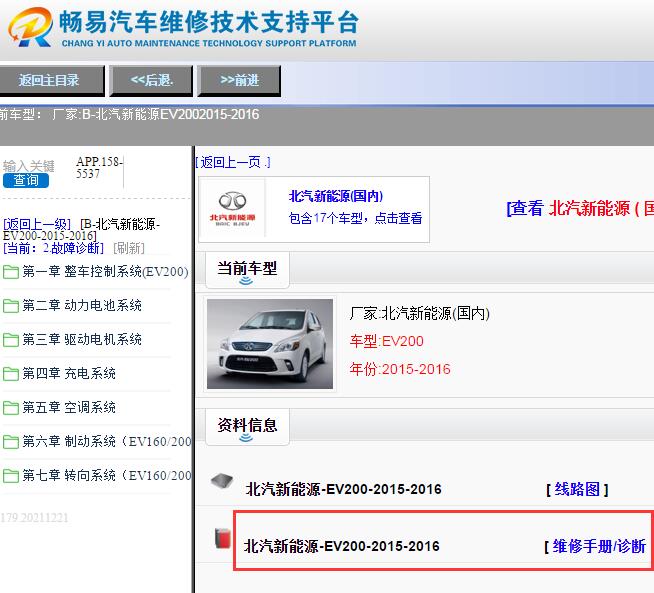The height and width of the screenshot is (593, 654).
Task: Open folder icon for 第七章 转向系统
Action: pyautogui.click(x=10, y=475)
